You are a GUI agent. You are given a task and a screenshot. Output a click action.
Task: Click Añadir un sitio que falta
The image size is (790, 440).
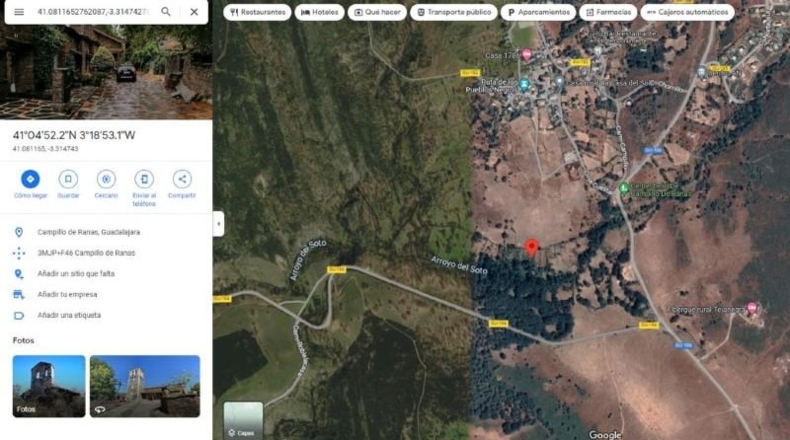[76, 274]
